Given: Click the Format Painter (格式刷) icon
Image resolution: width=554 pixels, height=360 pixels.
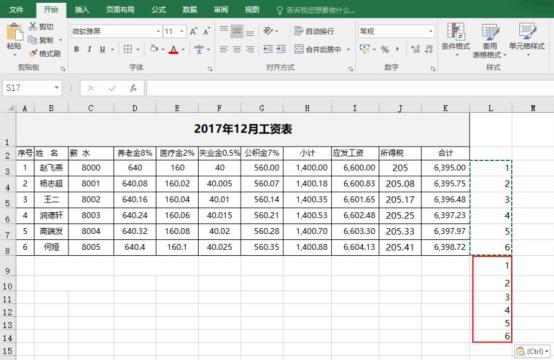Looking at the screenshot, I should [33, 53].
